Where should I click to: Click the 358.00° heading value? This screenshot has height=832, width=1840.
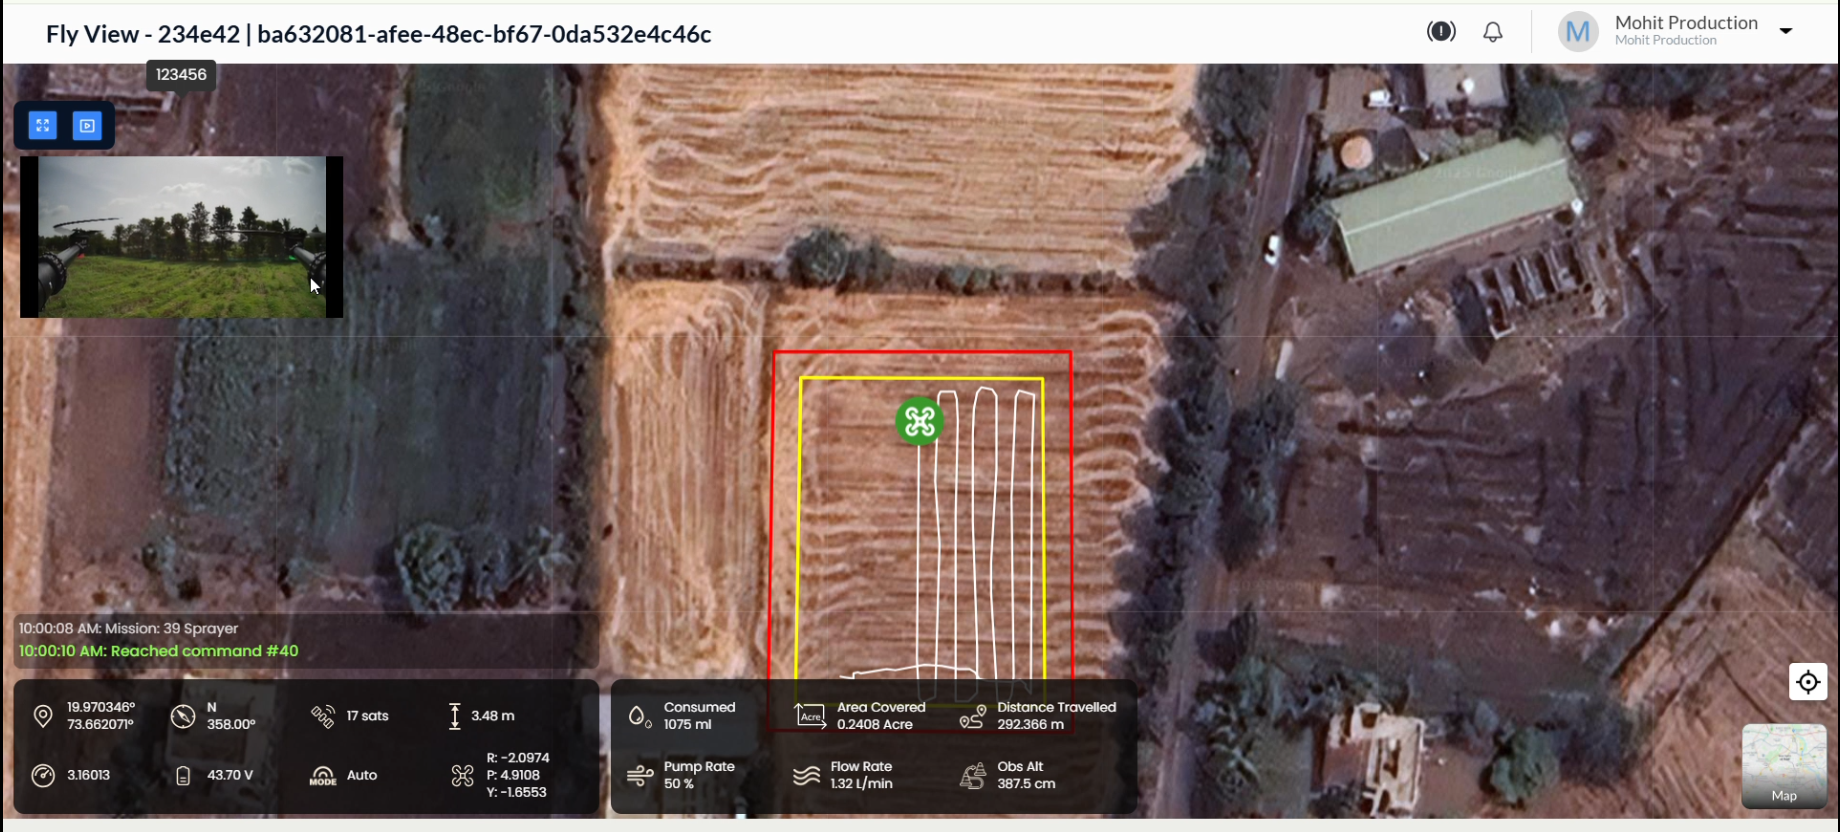click(x=231, y=724)
